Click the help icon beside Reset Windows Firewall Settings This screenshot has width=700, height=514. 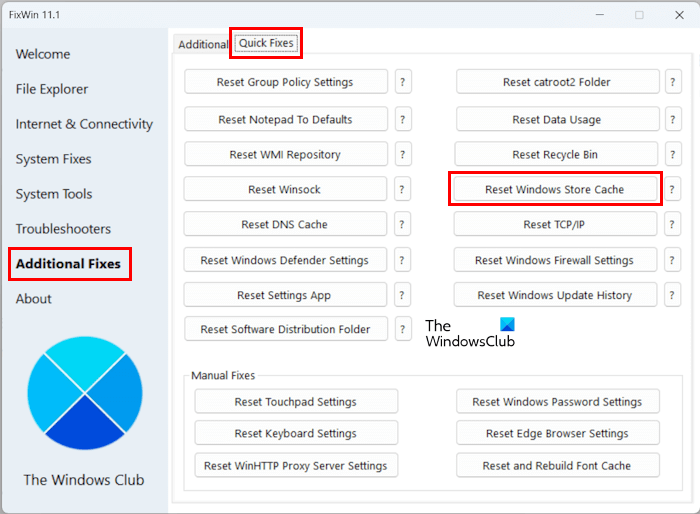tap(672, 260)
